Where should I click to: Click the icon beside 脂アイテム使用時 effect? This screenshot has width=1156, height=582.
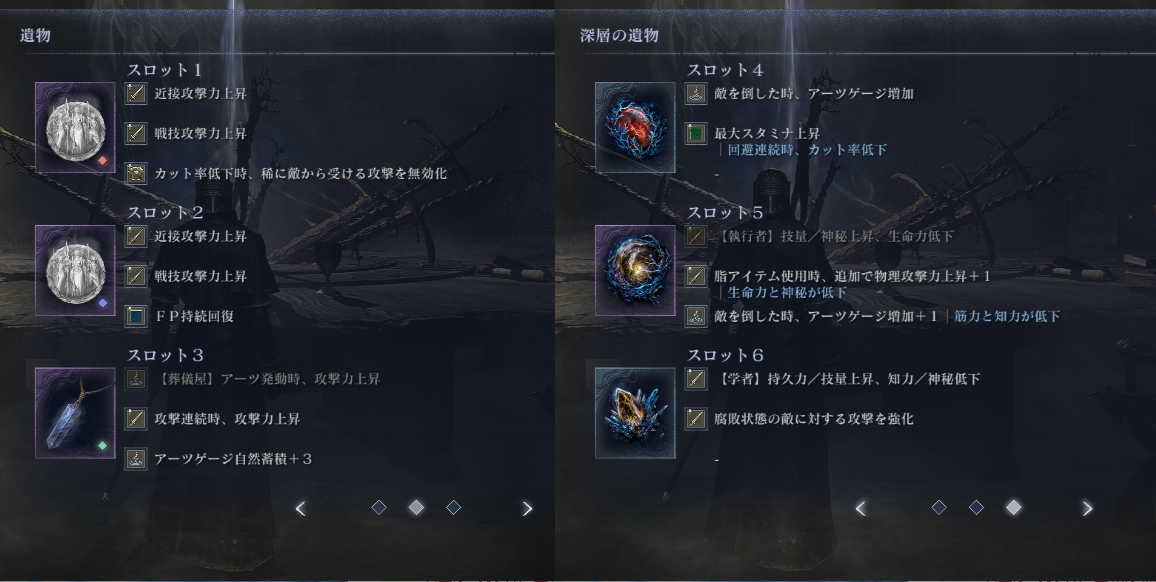pyautogui.click(x=696, y=276)
